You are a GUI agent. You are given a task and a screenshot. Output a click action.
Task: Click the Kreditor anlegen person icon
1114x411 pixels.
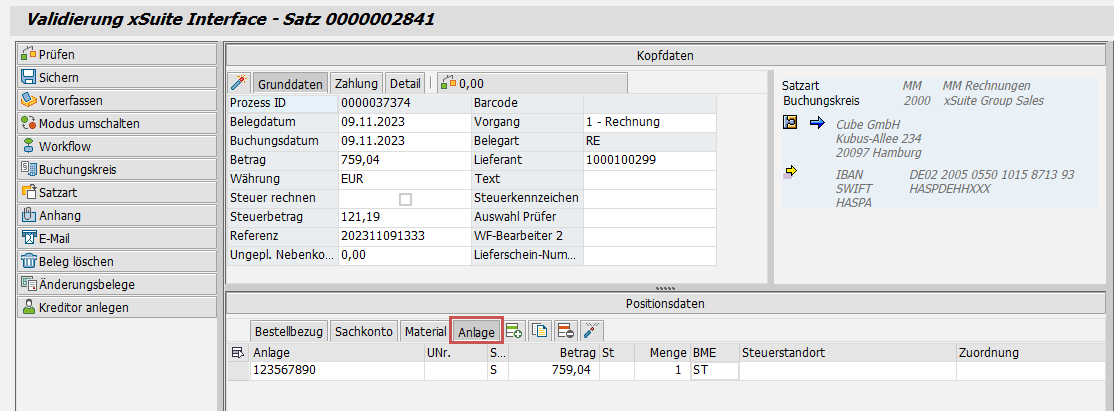(28, 307)
